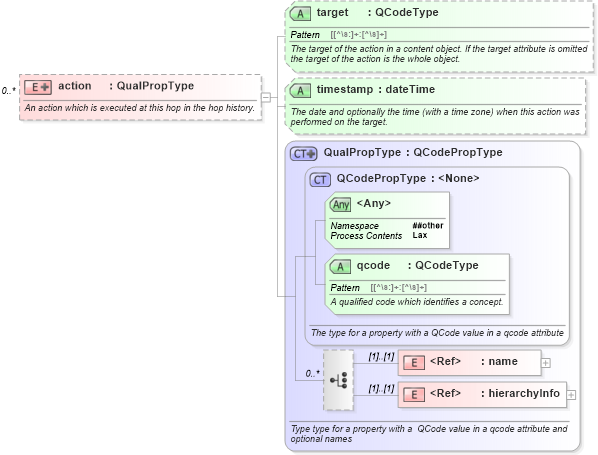Click the E+ icon of action element

[38, 87]
